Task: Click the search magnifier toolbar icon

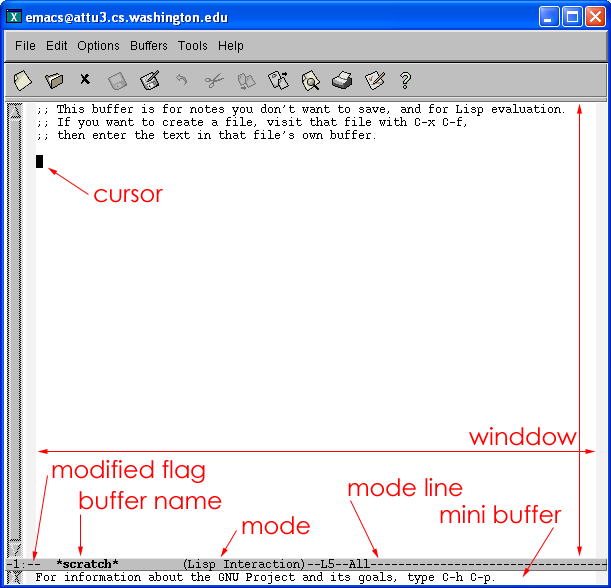Action: coord(311,81)
